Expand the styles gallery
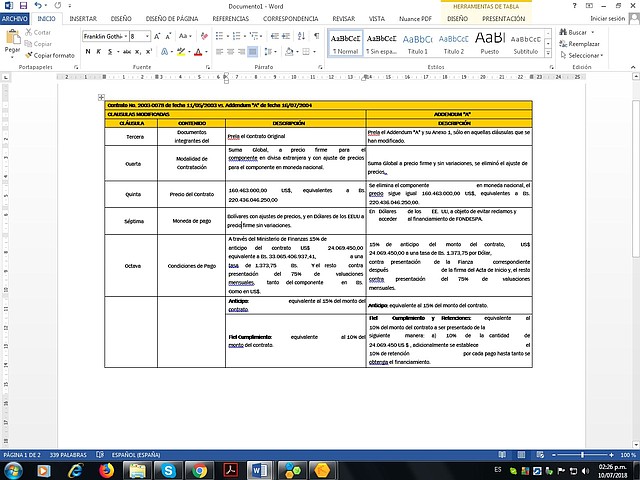Viewport: 640px width, 480px height. (x=548, y=53)
